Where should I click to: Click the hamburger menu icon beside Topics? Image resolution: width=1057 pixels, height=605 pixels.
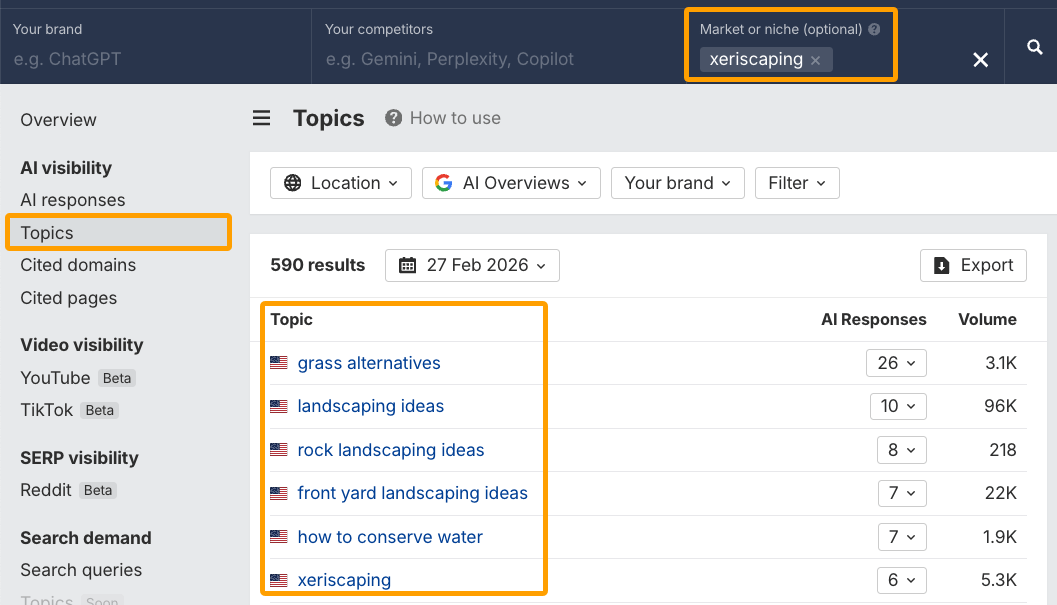261,118
